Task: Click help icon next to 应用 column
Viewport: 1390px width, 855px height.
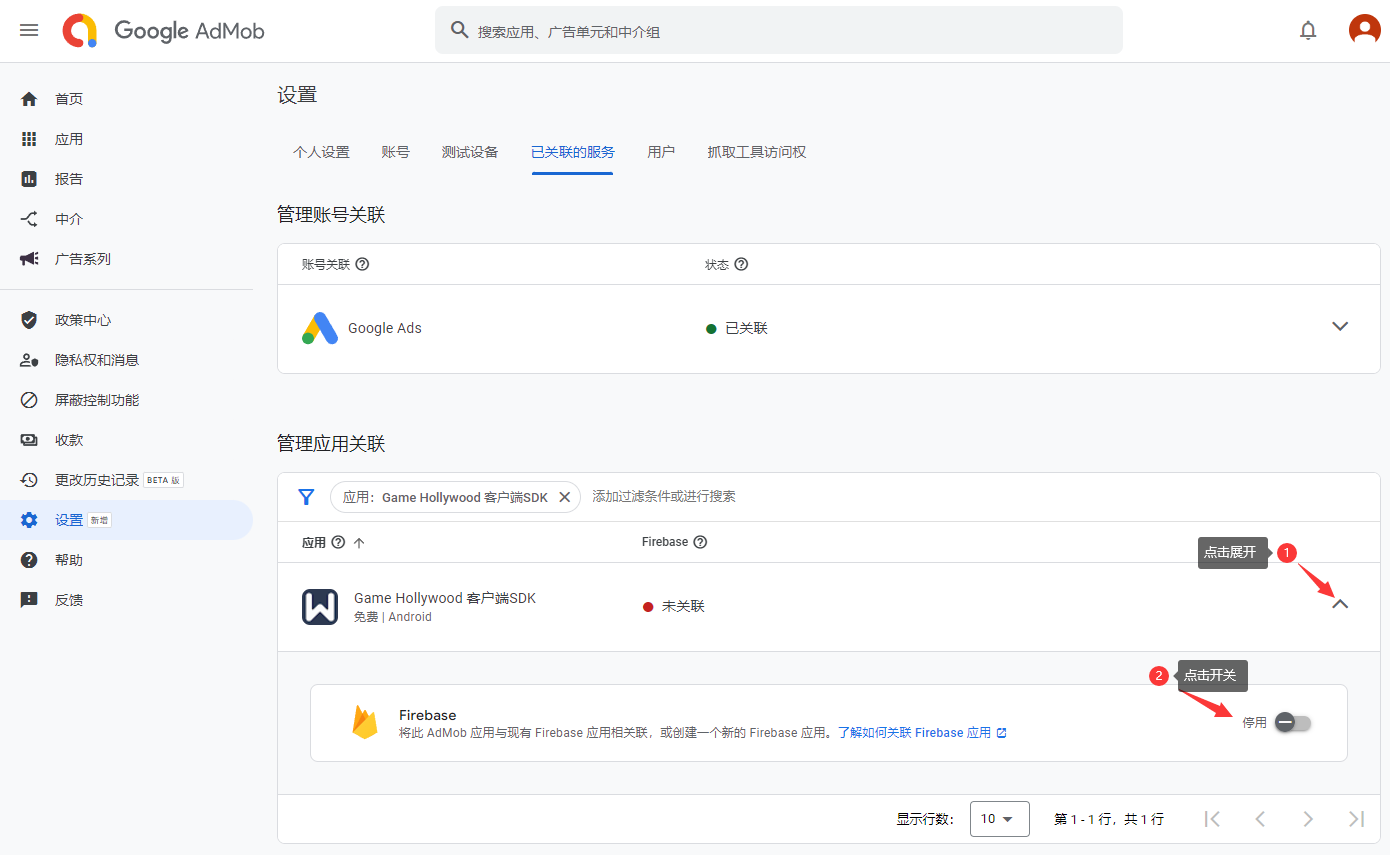Action: tap(338, 542)
